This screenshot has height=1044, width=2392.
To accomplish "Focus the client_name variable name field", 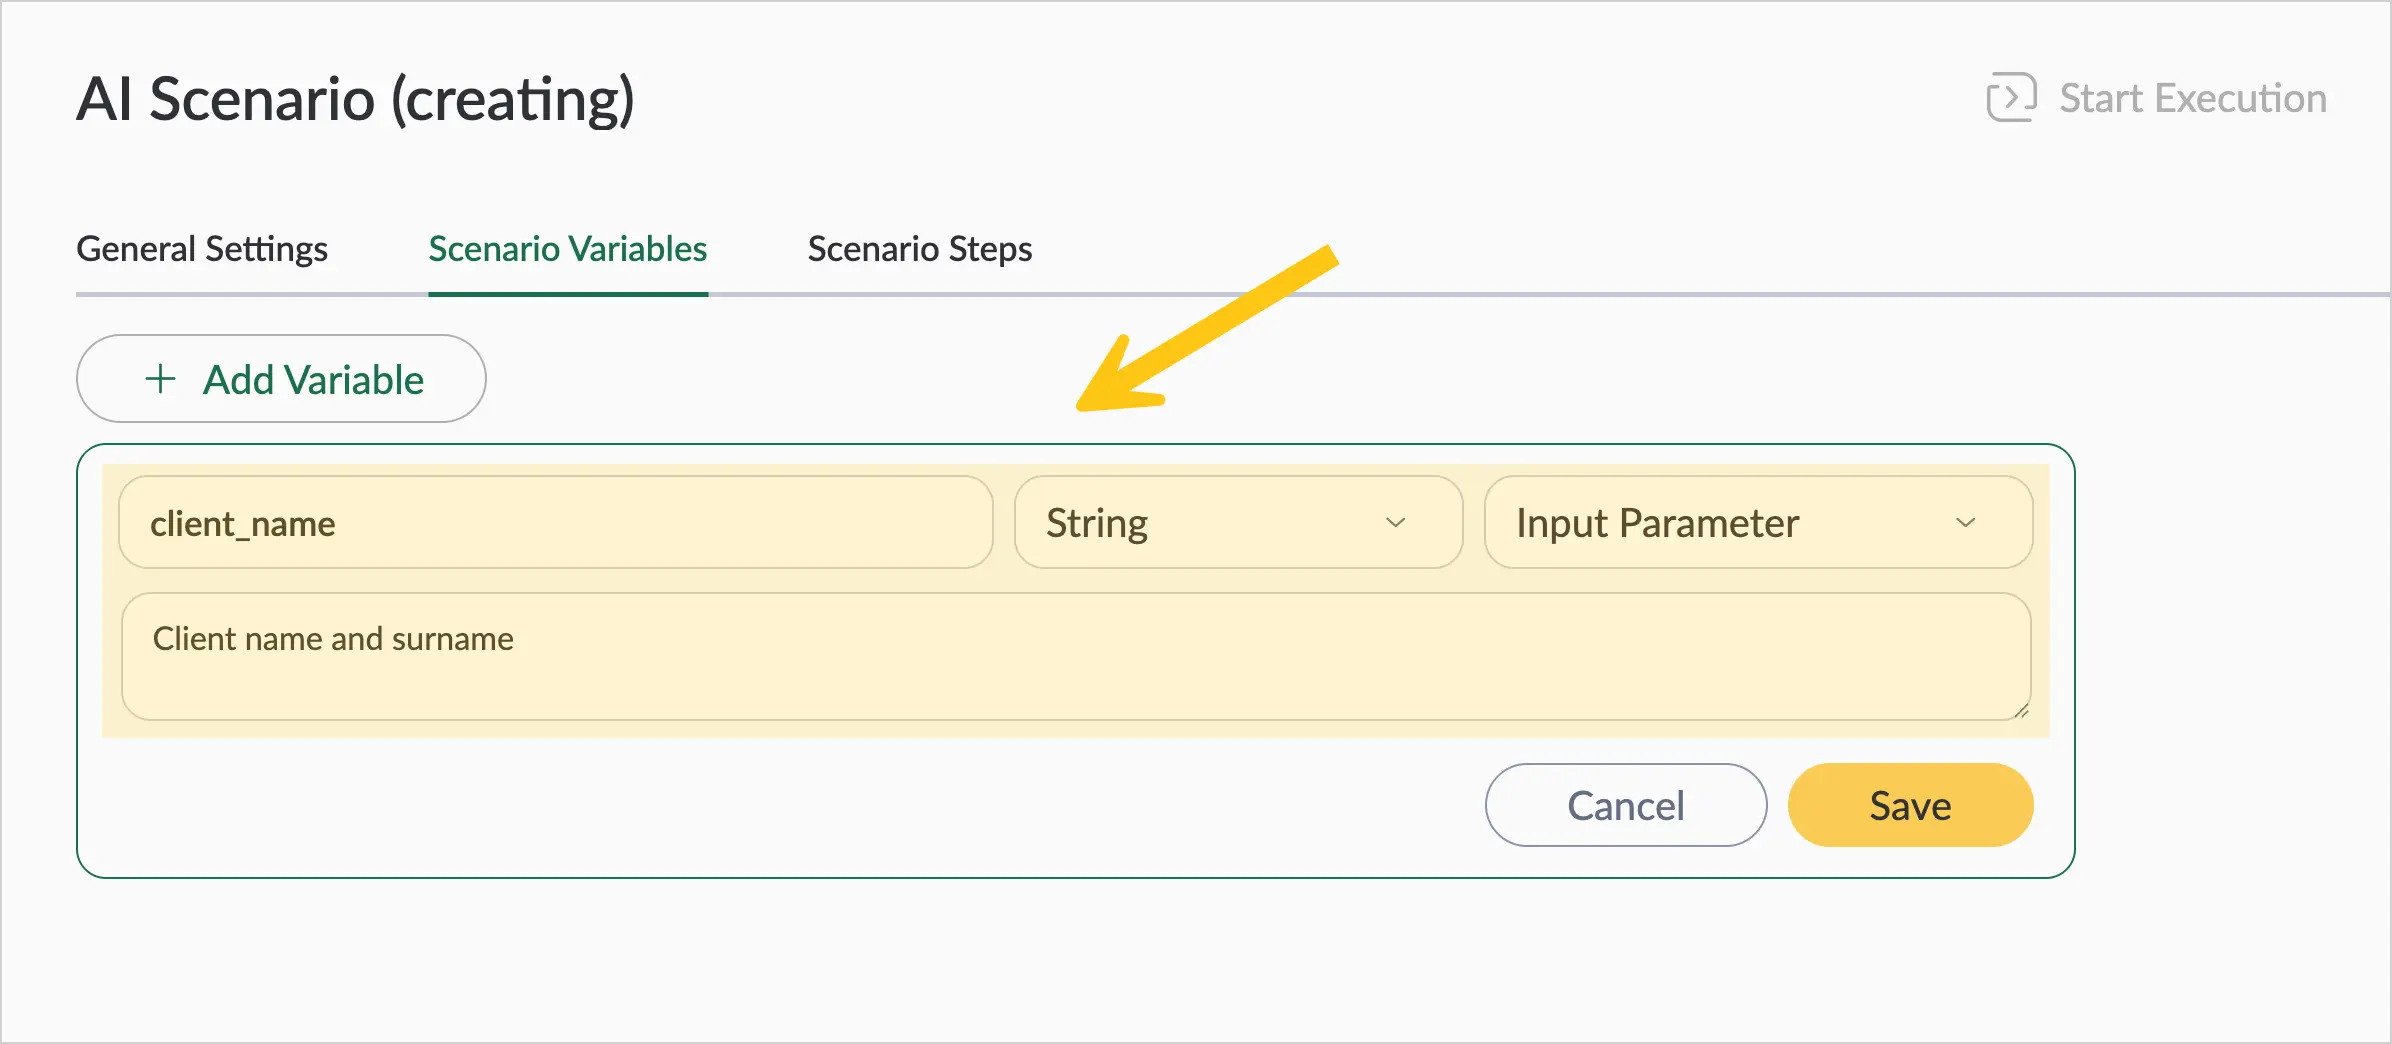I will pyautogui.click(x=556, y=522).
